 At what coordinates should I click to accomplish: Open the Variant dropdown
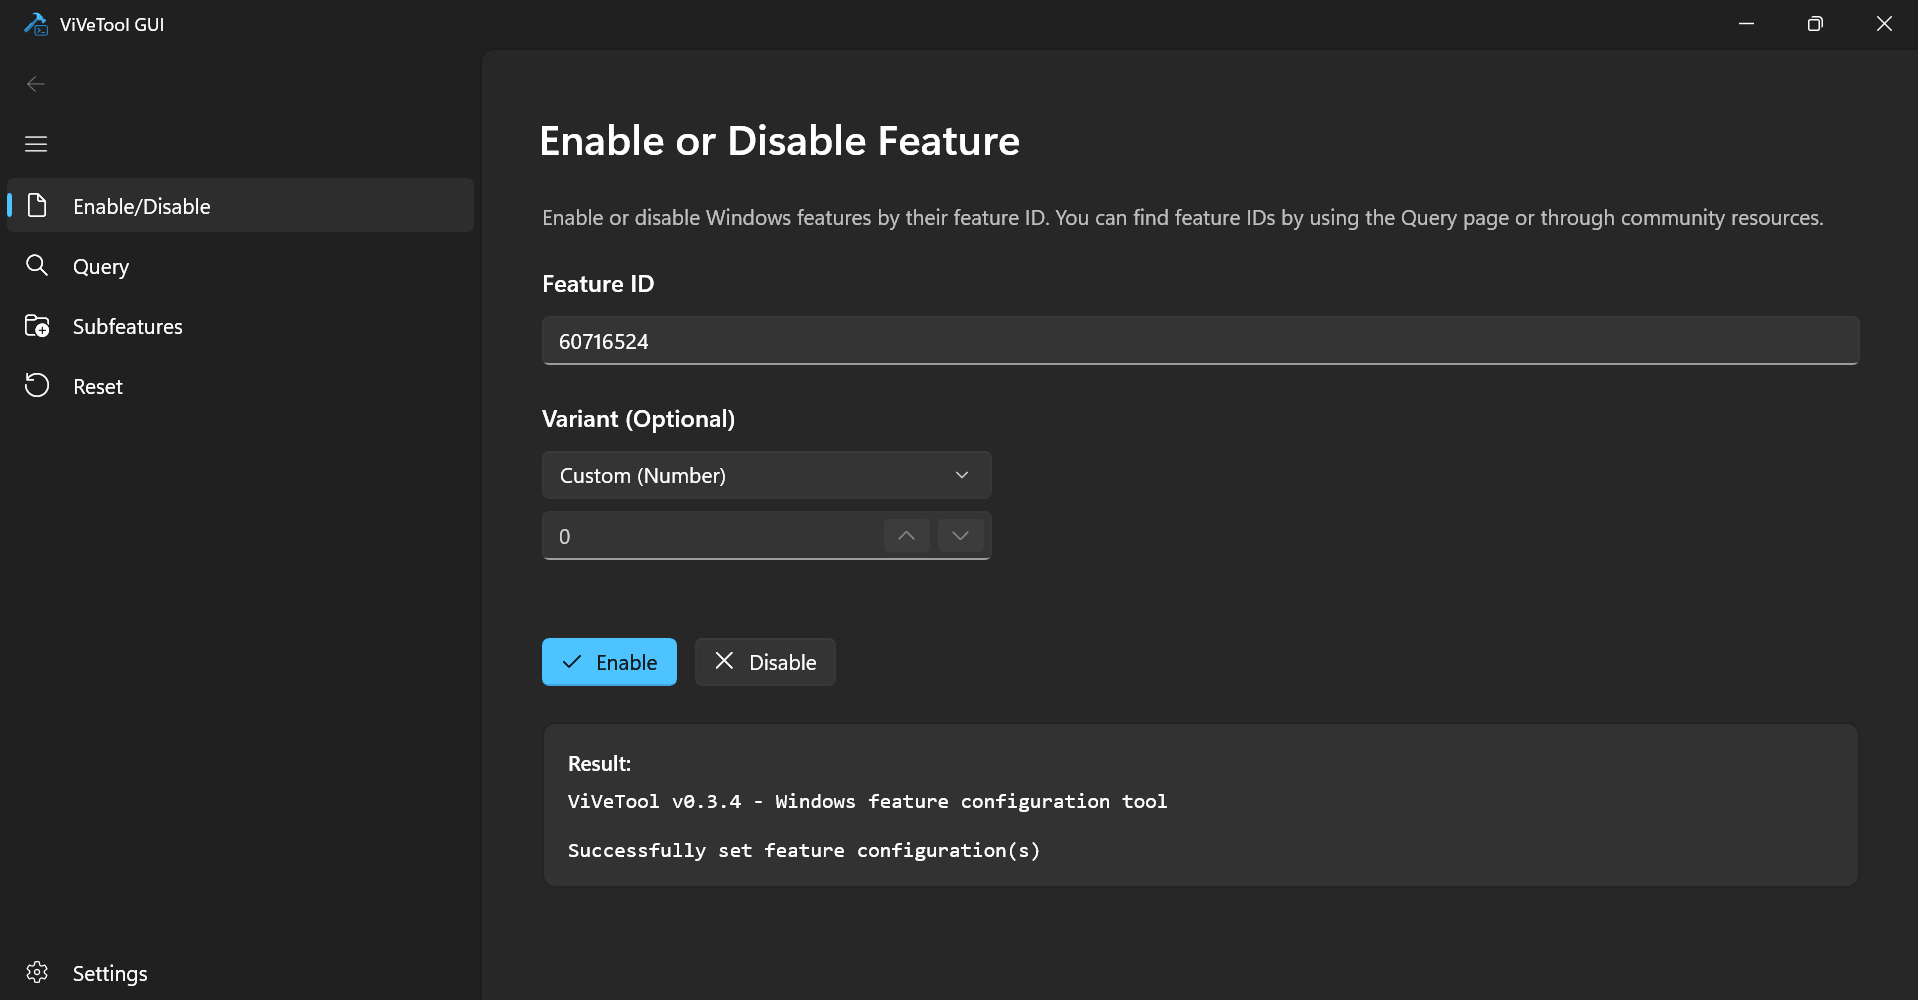point(766,475)
